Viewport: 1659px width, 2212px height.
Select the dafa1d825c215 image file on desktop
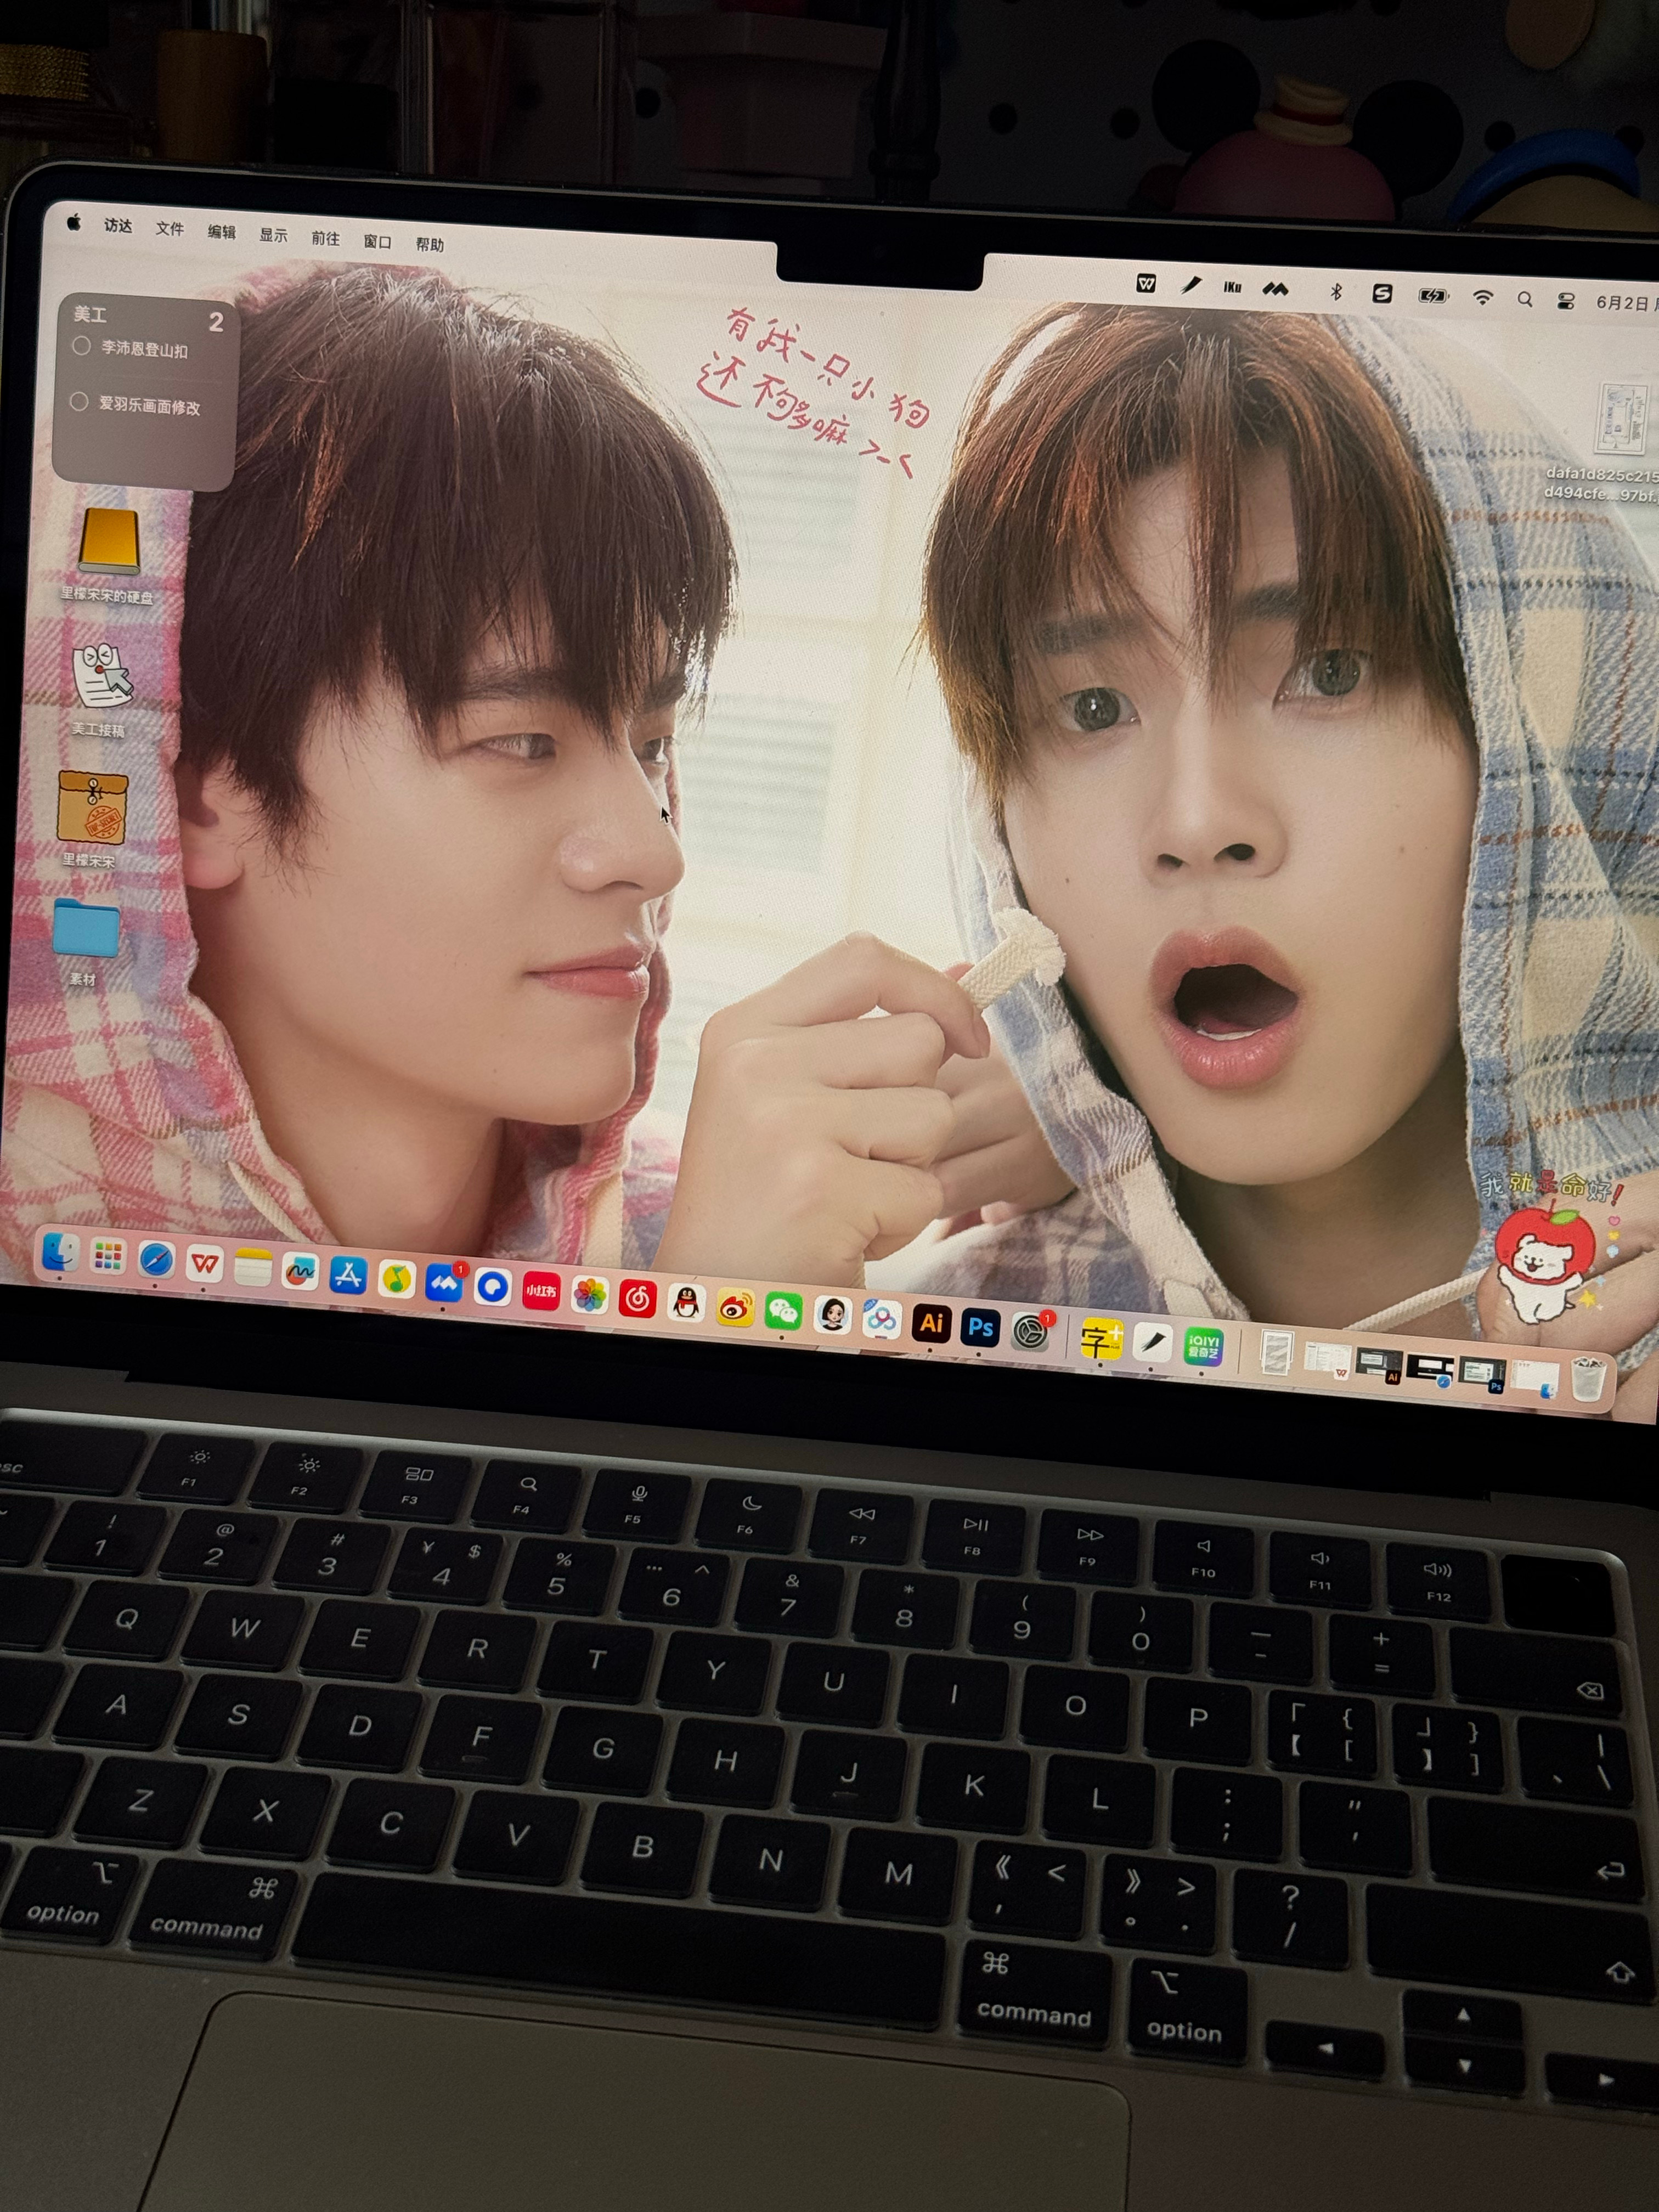1621,420
